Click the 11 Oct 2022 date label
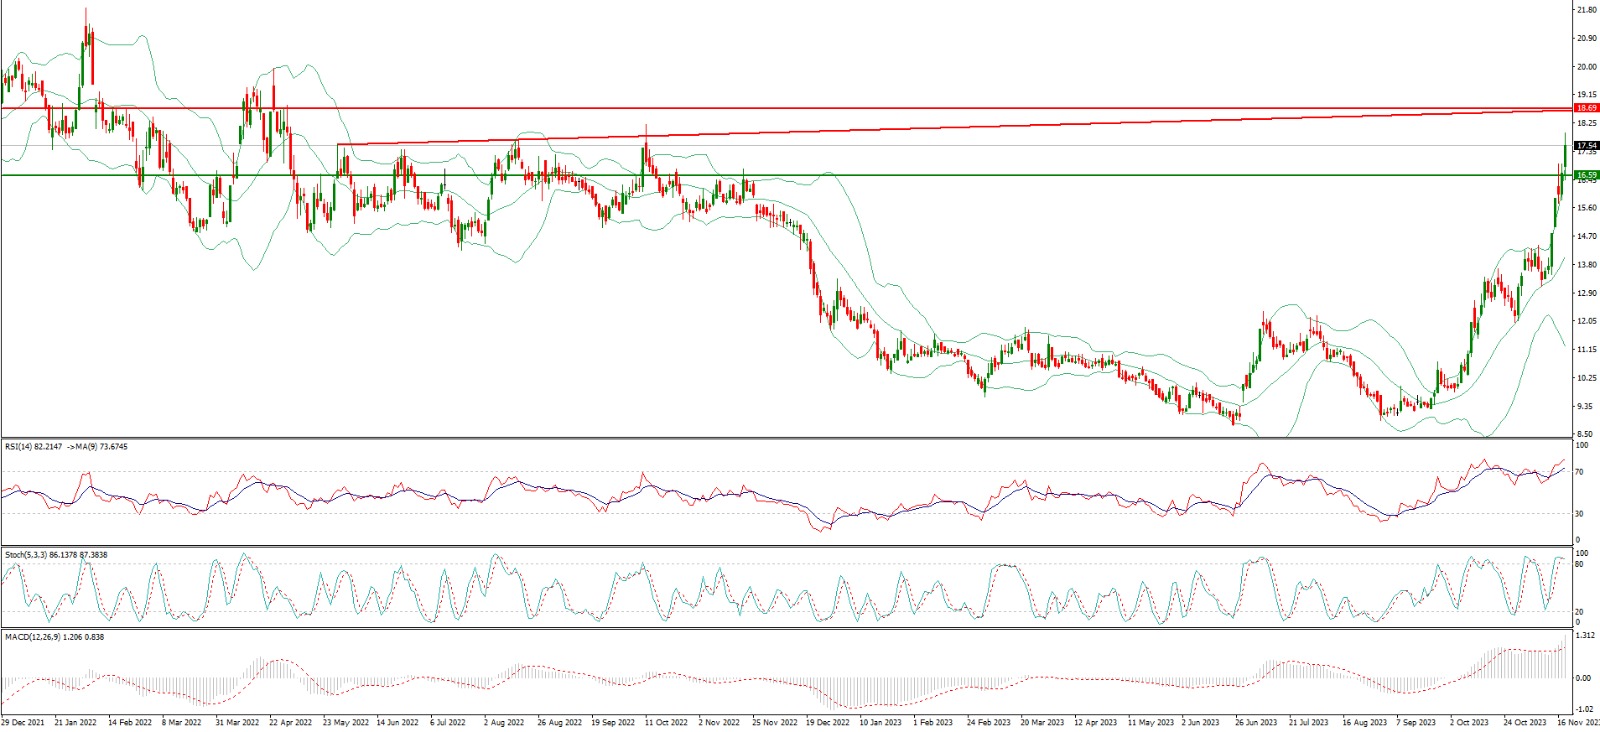The height and width of the screenshot is (732, 1600). coord(666,722)
